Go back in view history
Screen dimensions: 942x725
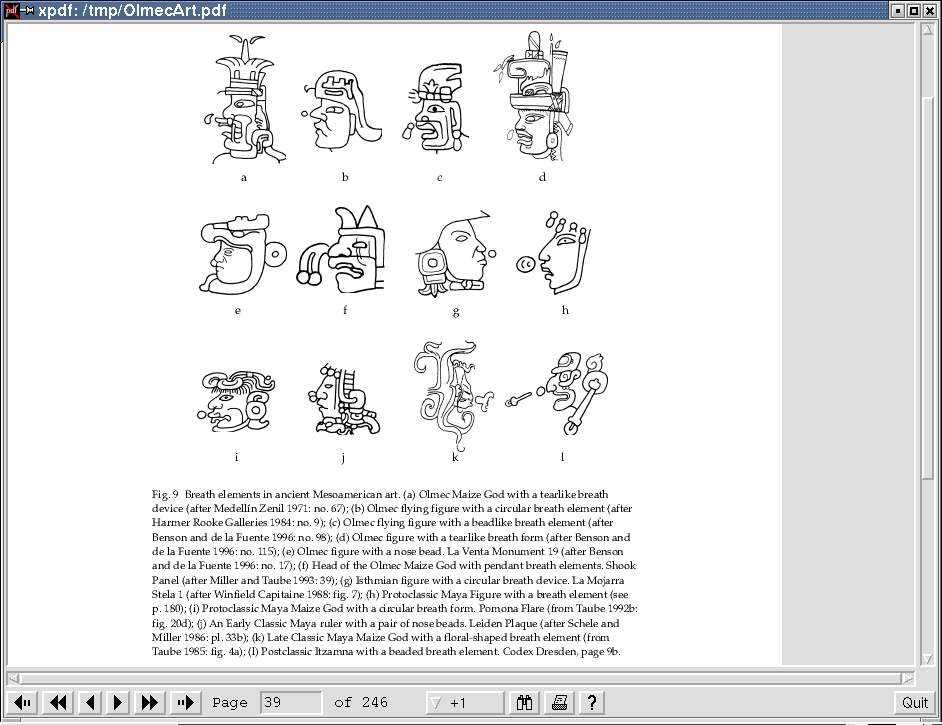tap(23, 702)
